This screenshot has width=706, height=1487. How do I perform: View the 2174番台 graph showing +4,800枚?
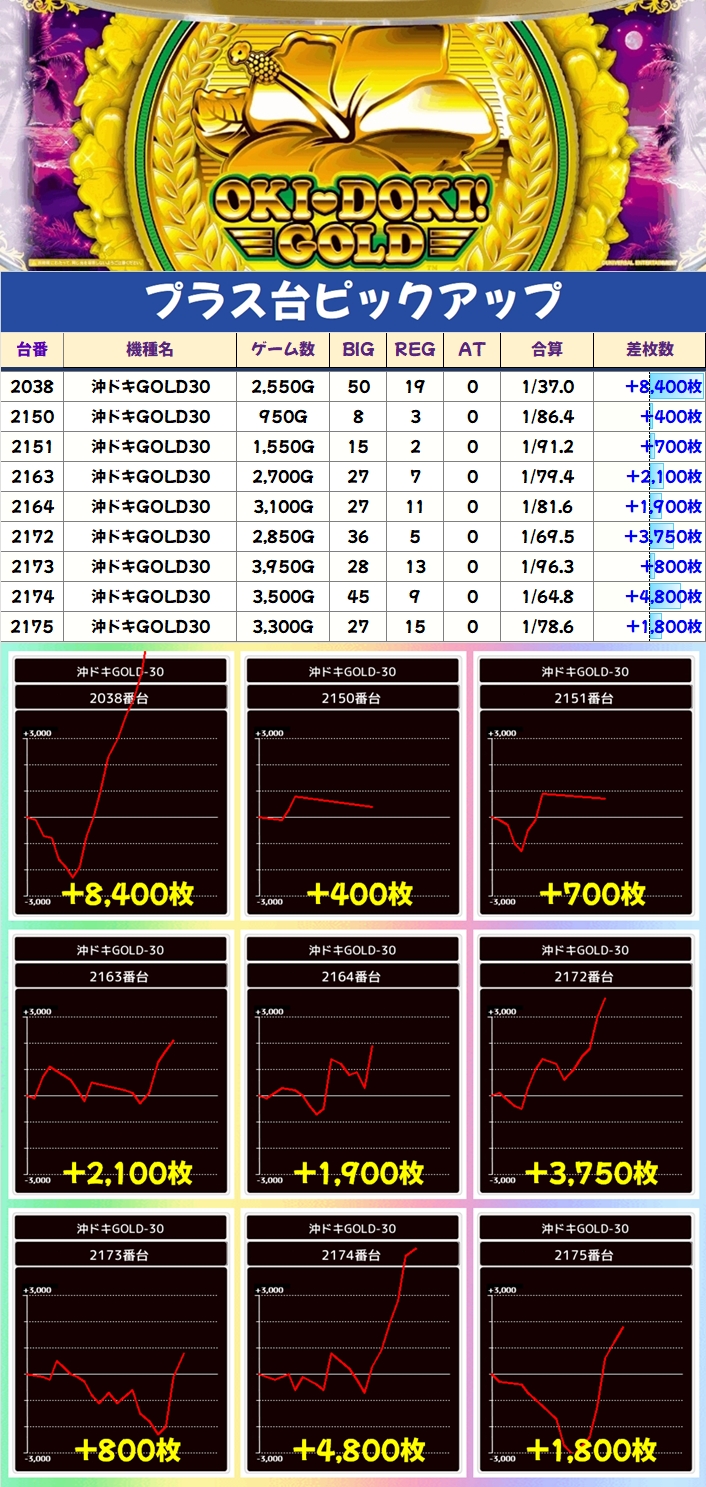coord(352,1345)
